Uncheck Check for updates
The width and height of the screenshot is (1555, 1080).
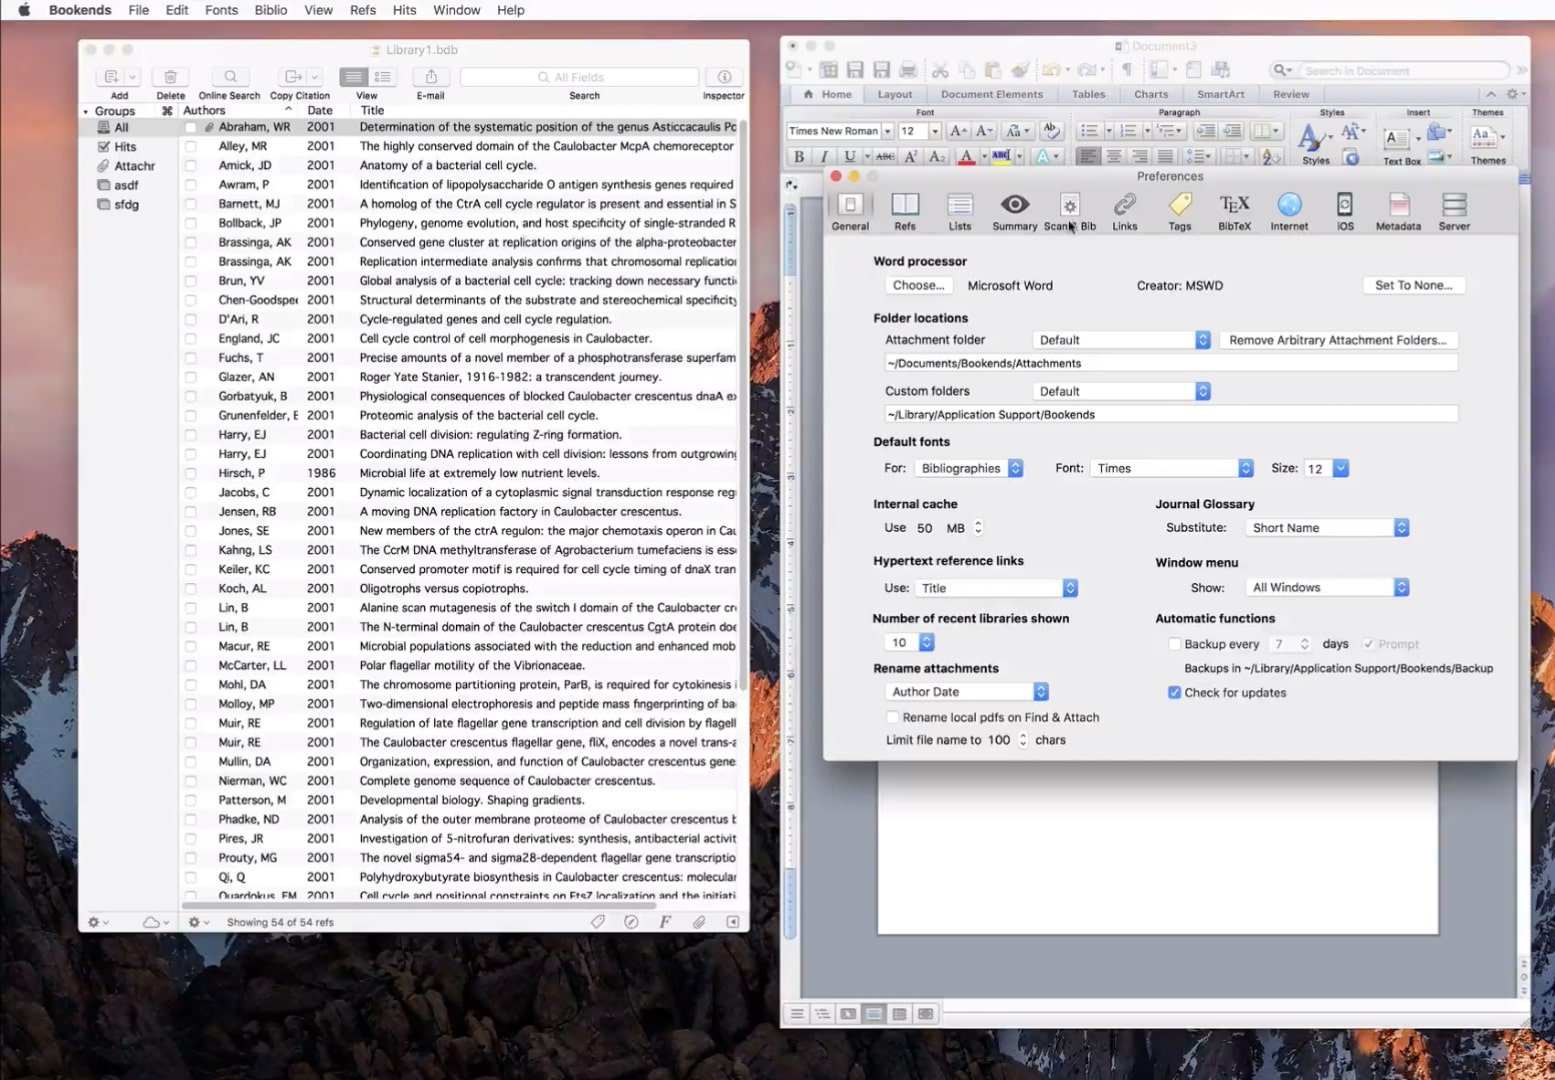point(1175,692)
